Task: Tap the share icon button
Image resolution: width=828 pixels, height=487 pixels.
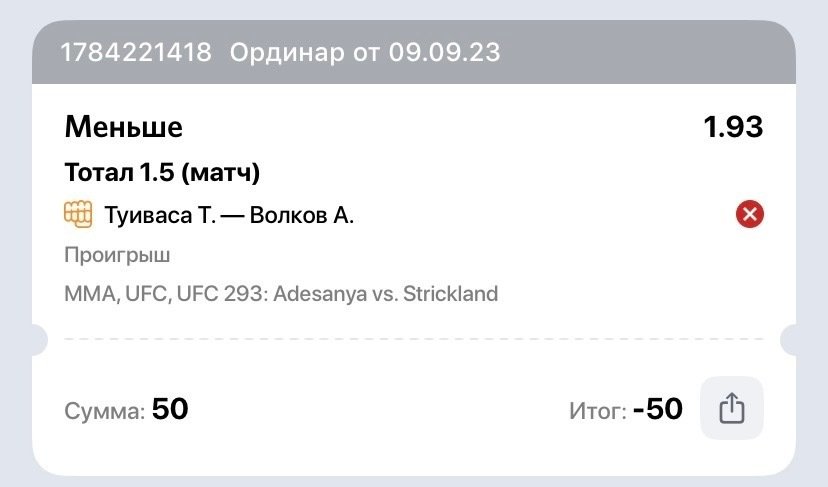Action: 732,409
